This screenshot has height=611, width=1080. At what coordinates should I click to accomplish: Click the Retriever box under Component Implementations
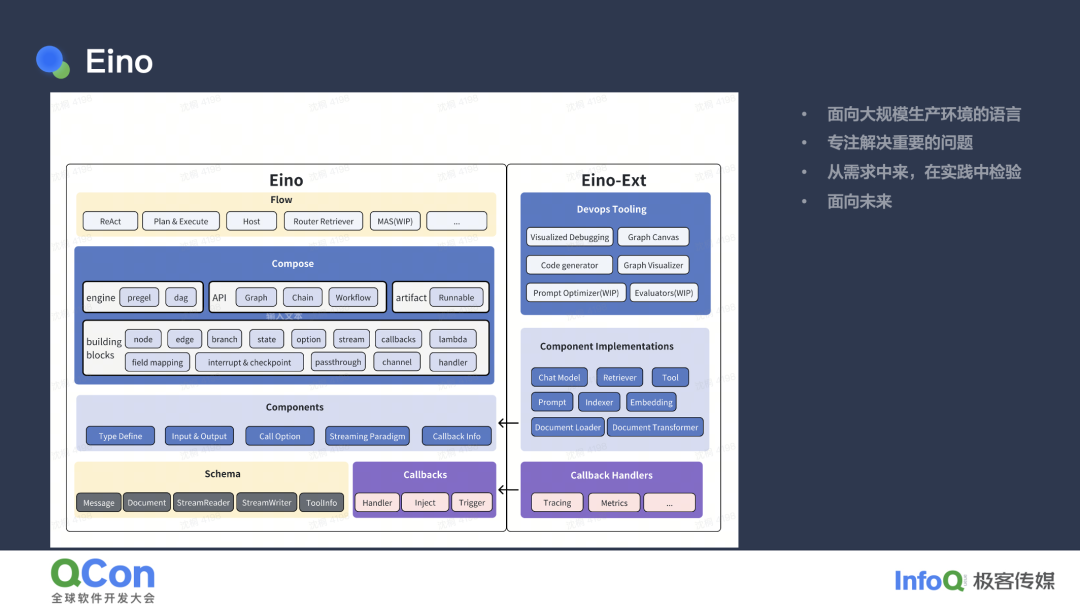[620, 377]
